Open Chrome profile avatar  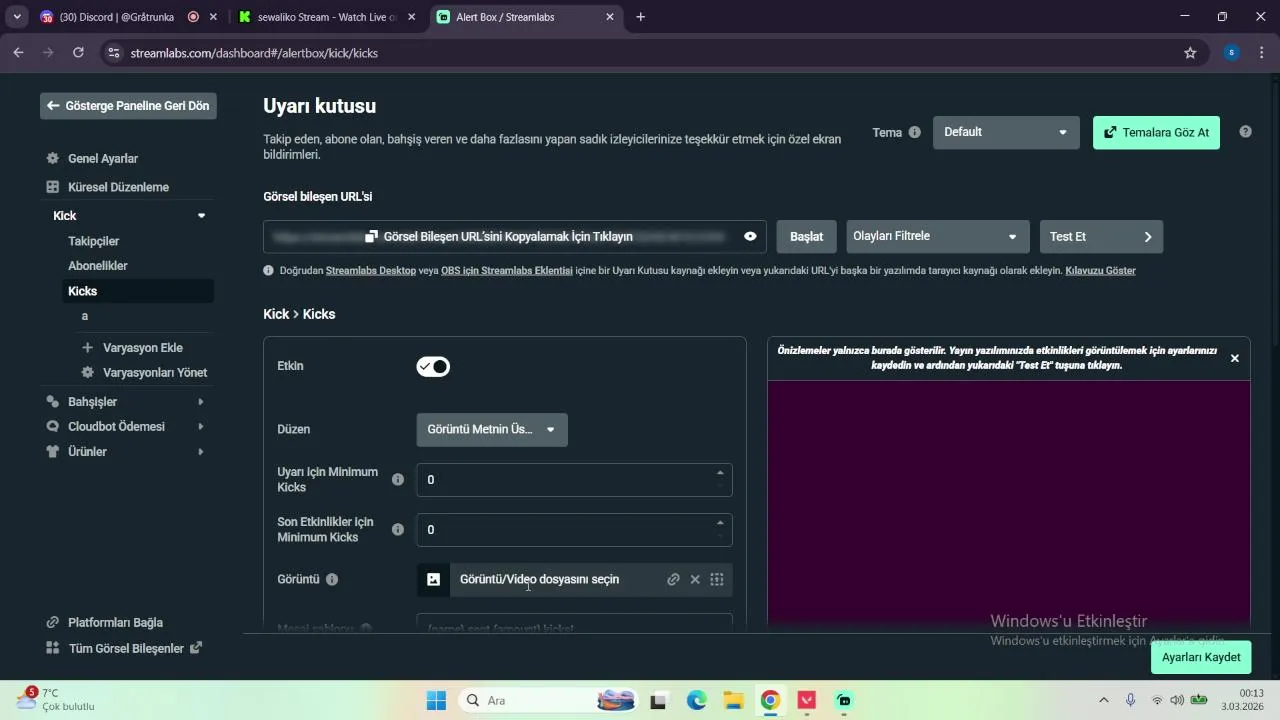point(1232,53)
